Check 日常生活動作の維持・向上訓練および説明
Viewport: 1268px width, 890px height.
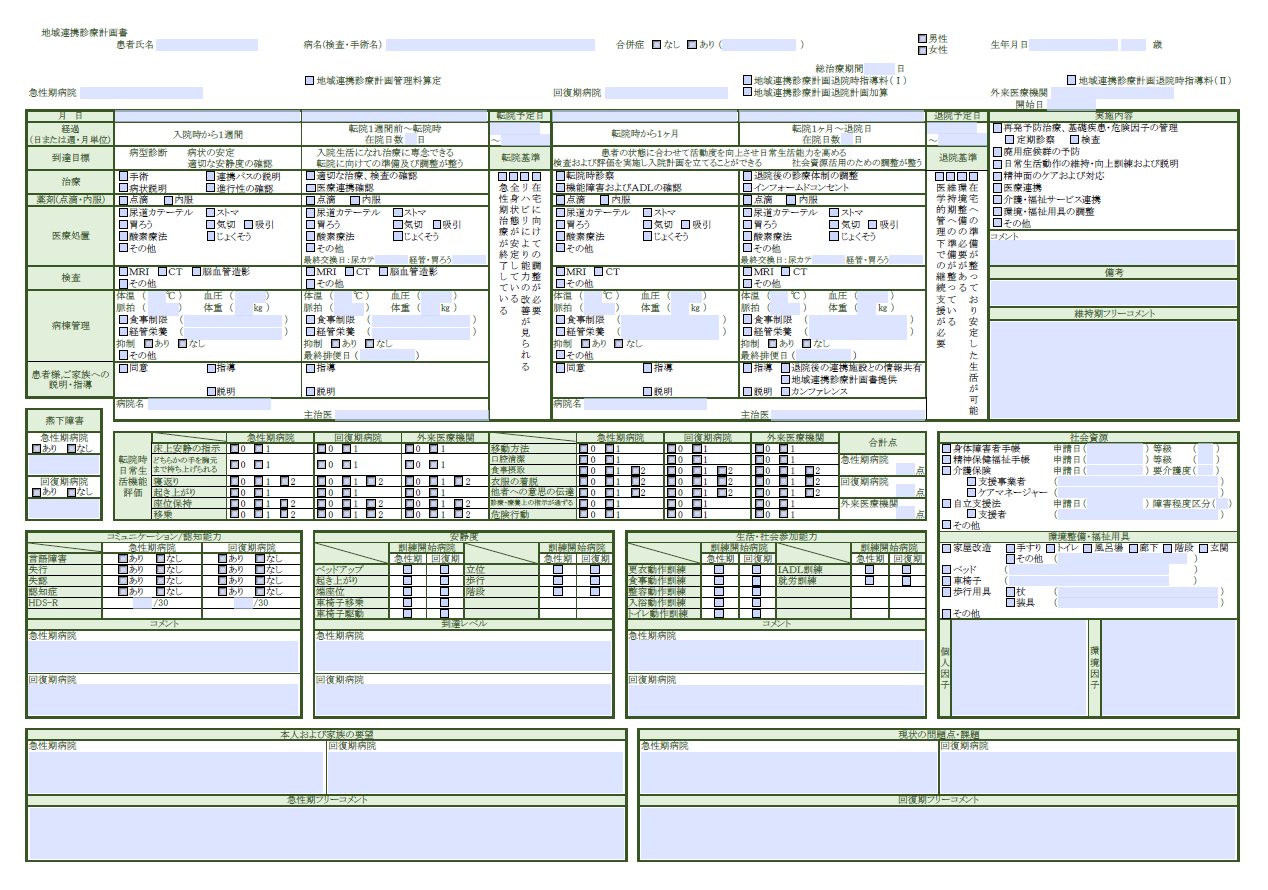[x=996, y=164]
